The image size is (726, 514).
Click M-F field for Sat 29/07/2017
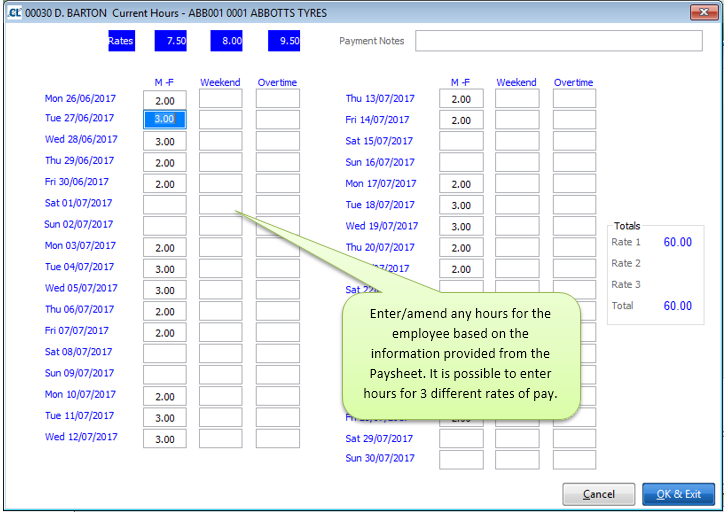pos(461,439)
